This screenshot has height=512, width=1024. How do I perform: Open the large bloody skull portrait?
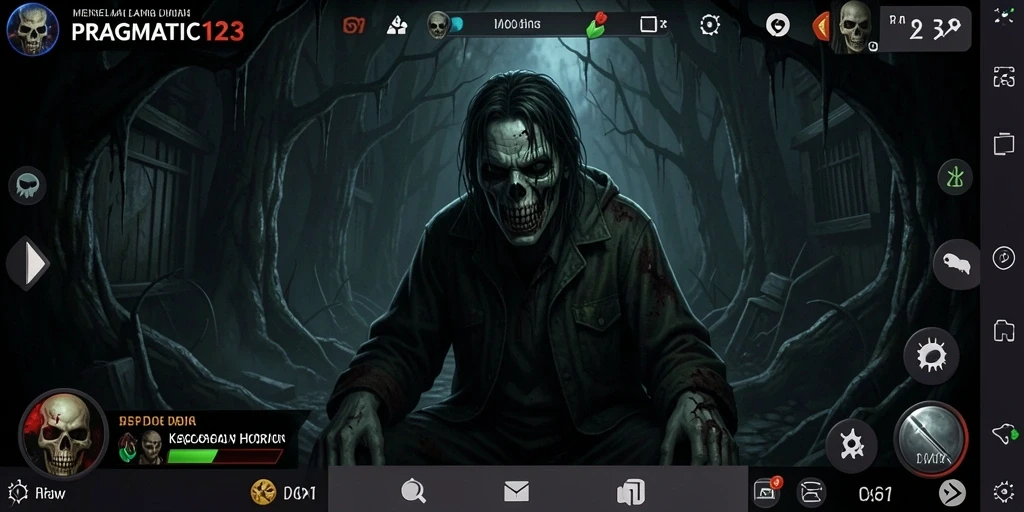[x=63, y=434]
